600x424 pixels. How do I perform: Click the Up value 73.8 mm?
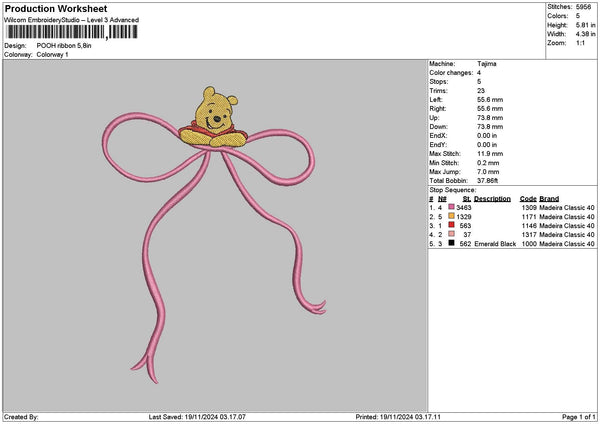490,118
